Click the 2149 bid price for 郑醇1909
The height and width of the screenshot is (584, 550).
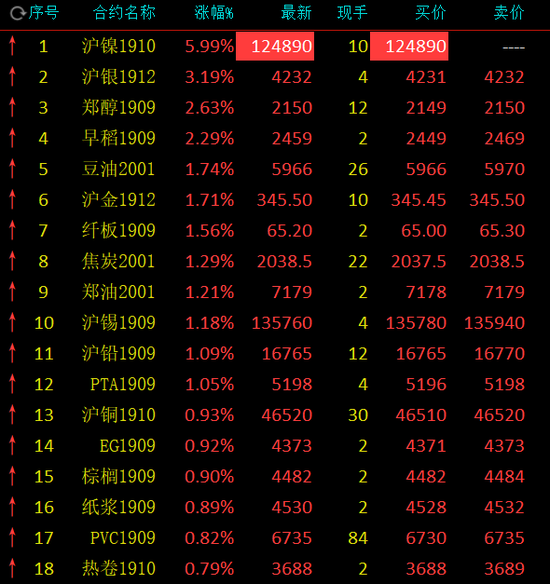(426, 108)
